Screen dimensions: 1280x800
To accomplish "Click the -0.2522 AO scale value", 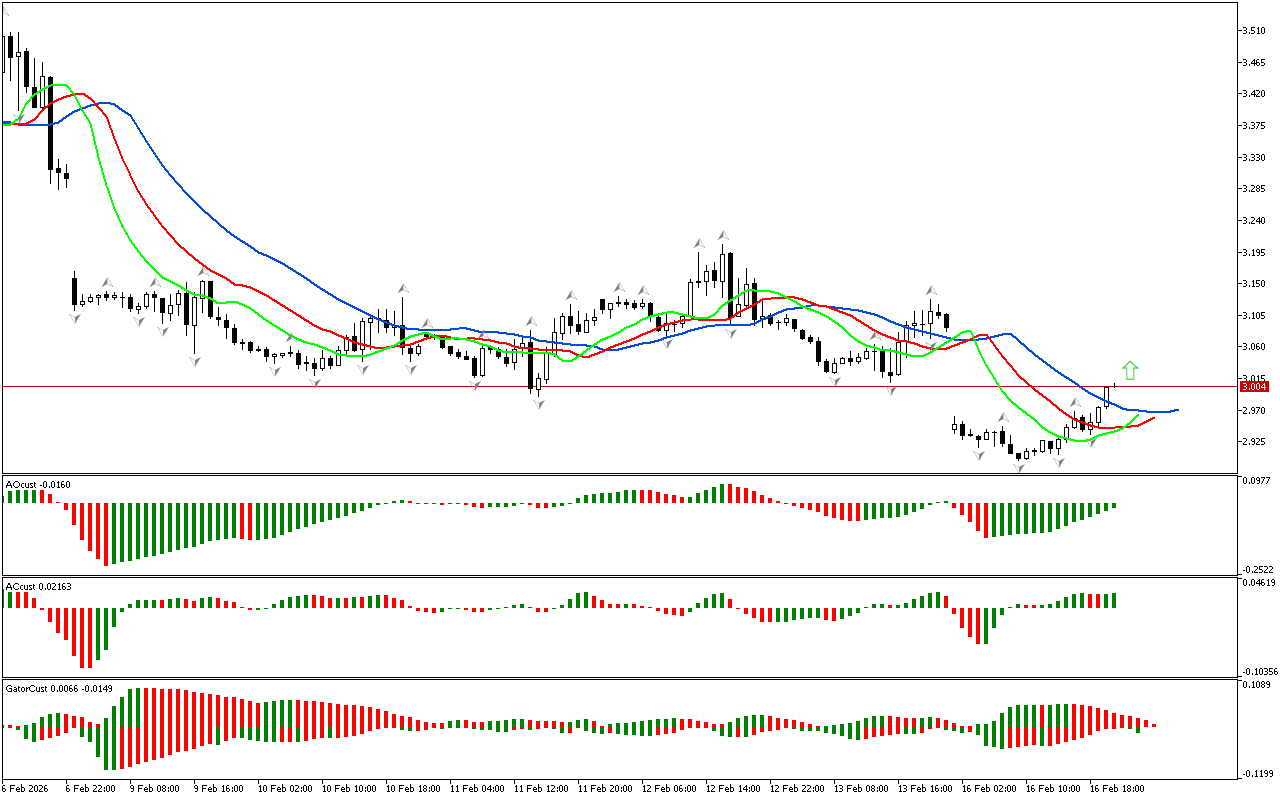I will coord(1256,569).
